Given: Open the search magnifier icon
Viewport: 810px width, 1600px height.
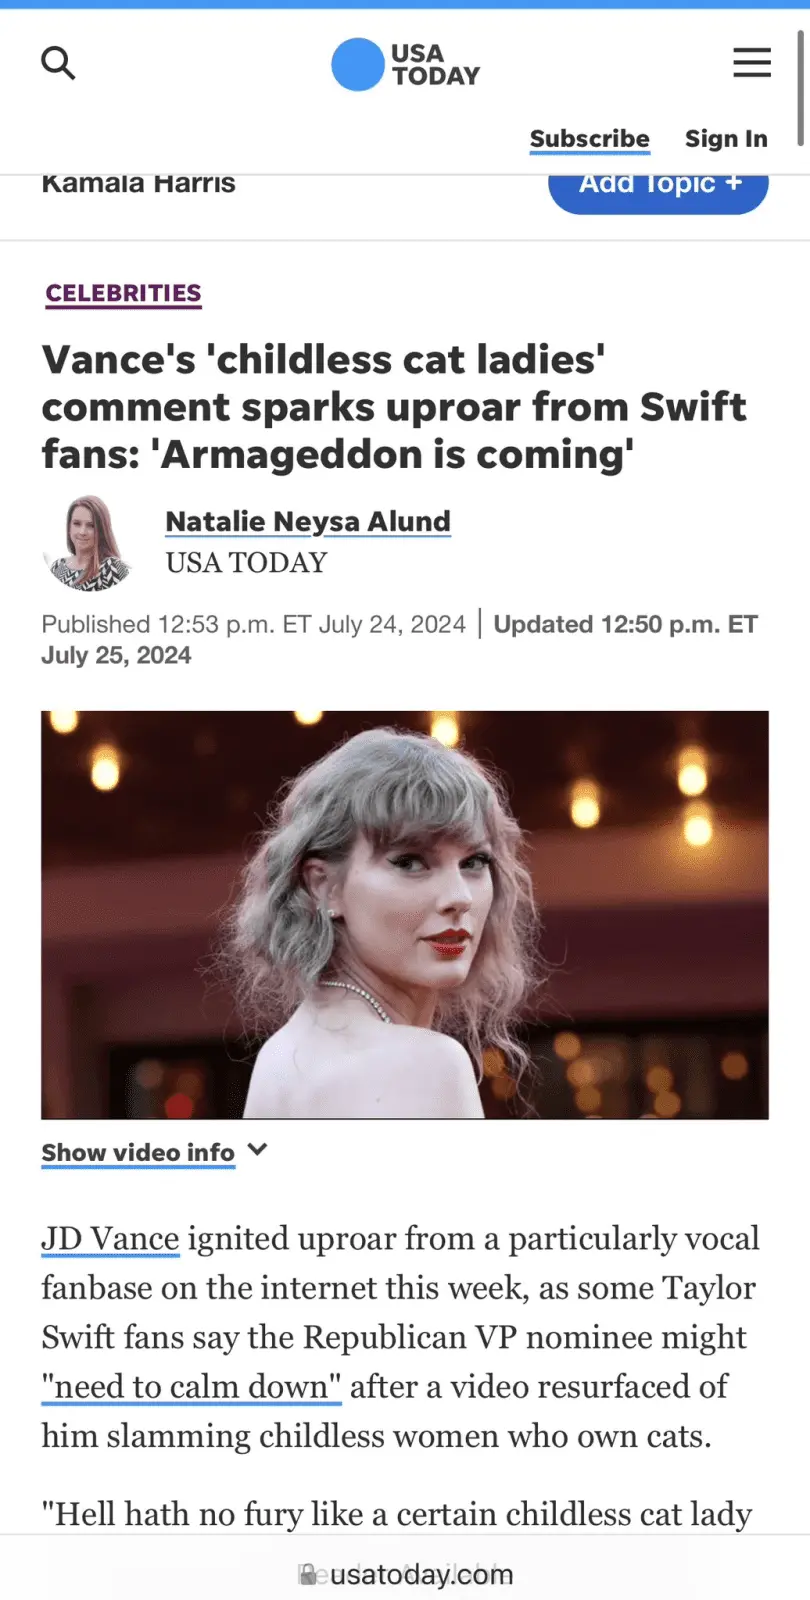Looking at the screenshot, I should [x=58, y=63].
